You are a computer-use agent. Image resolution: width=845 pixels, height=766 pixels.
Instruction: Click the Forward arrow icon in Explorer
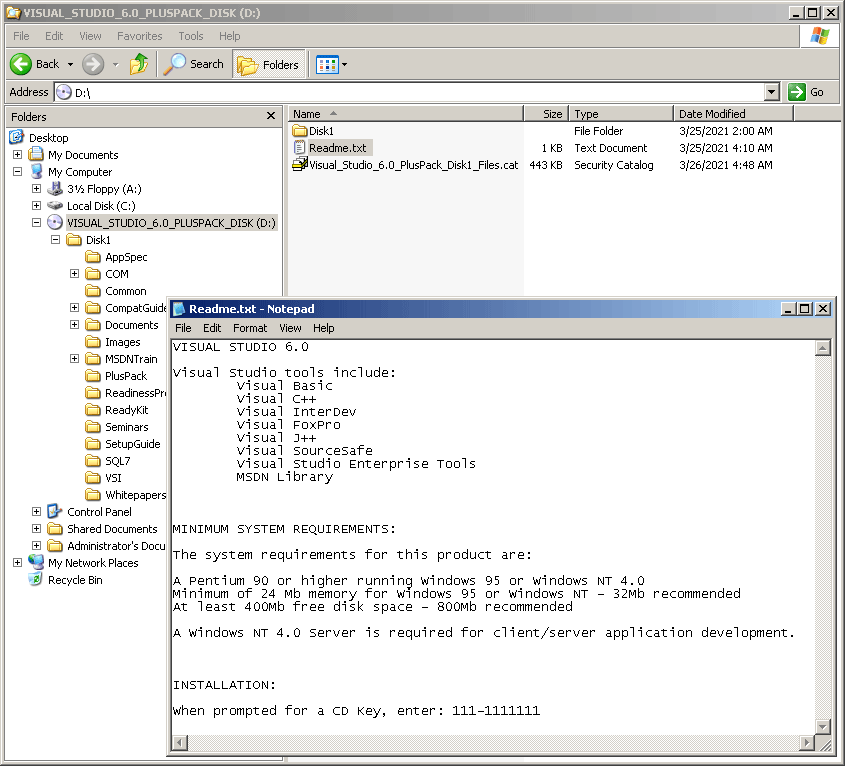[93, 64]
